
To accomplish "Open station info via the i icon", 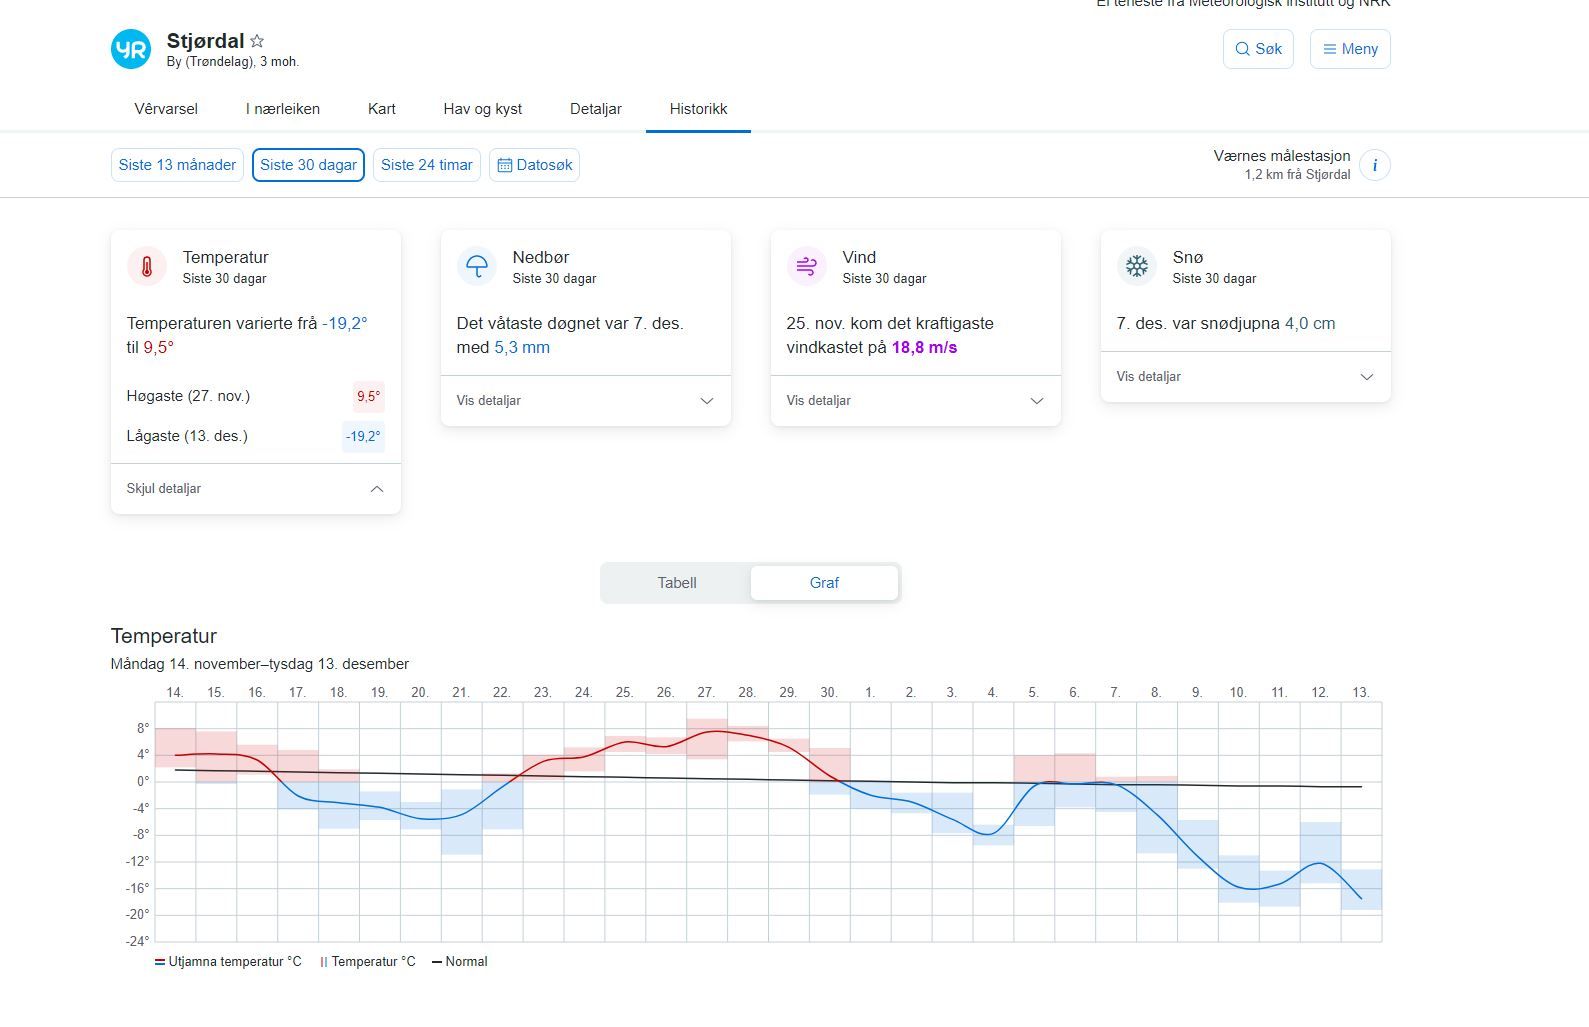I will pyautogui.click(x=1375, y=165).
